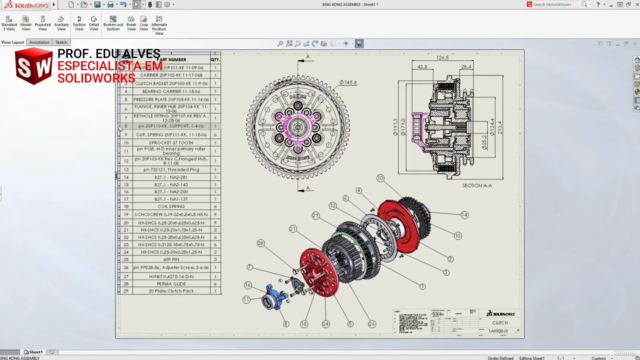Viewport: 640px width, 360px height.
Task: Select the Projected View tool
Action: [x=43, y=23]
